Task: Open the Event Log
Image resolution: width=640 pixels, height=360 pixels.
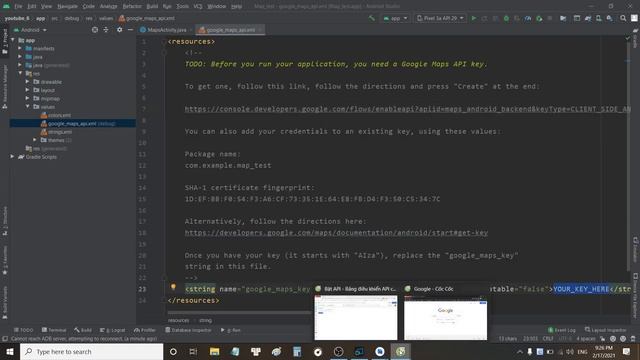Action: [562, 330]
